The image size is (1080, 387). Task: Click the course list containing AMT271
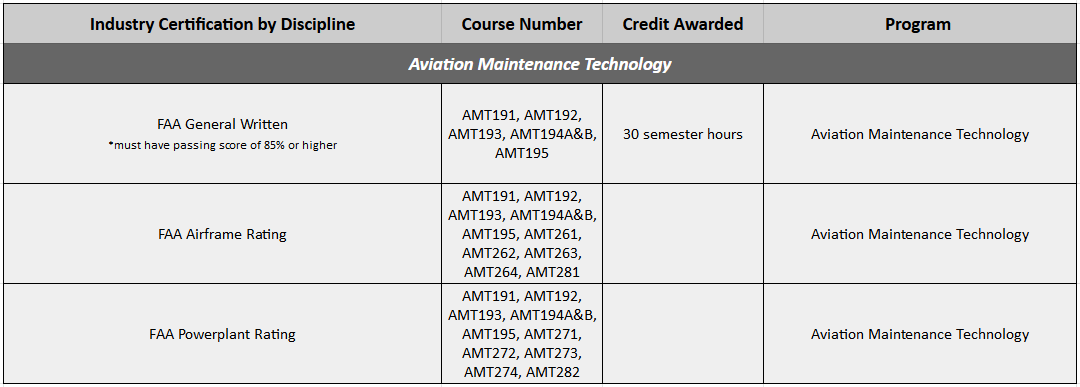tap(522, 334)
